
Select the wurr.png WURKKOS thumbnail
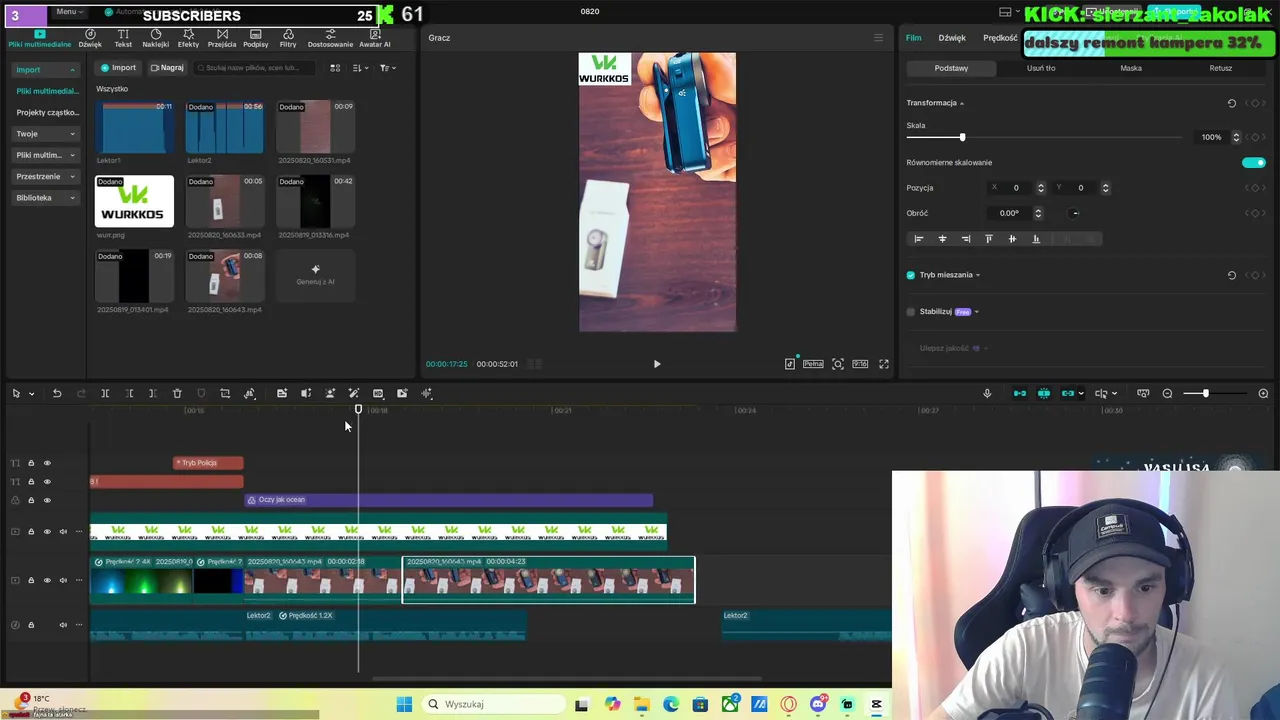pyautogui.click(x=134, y=201)
